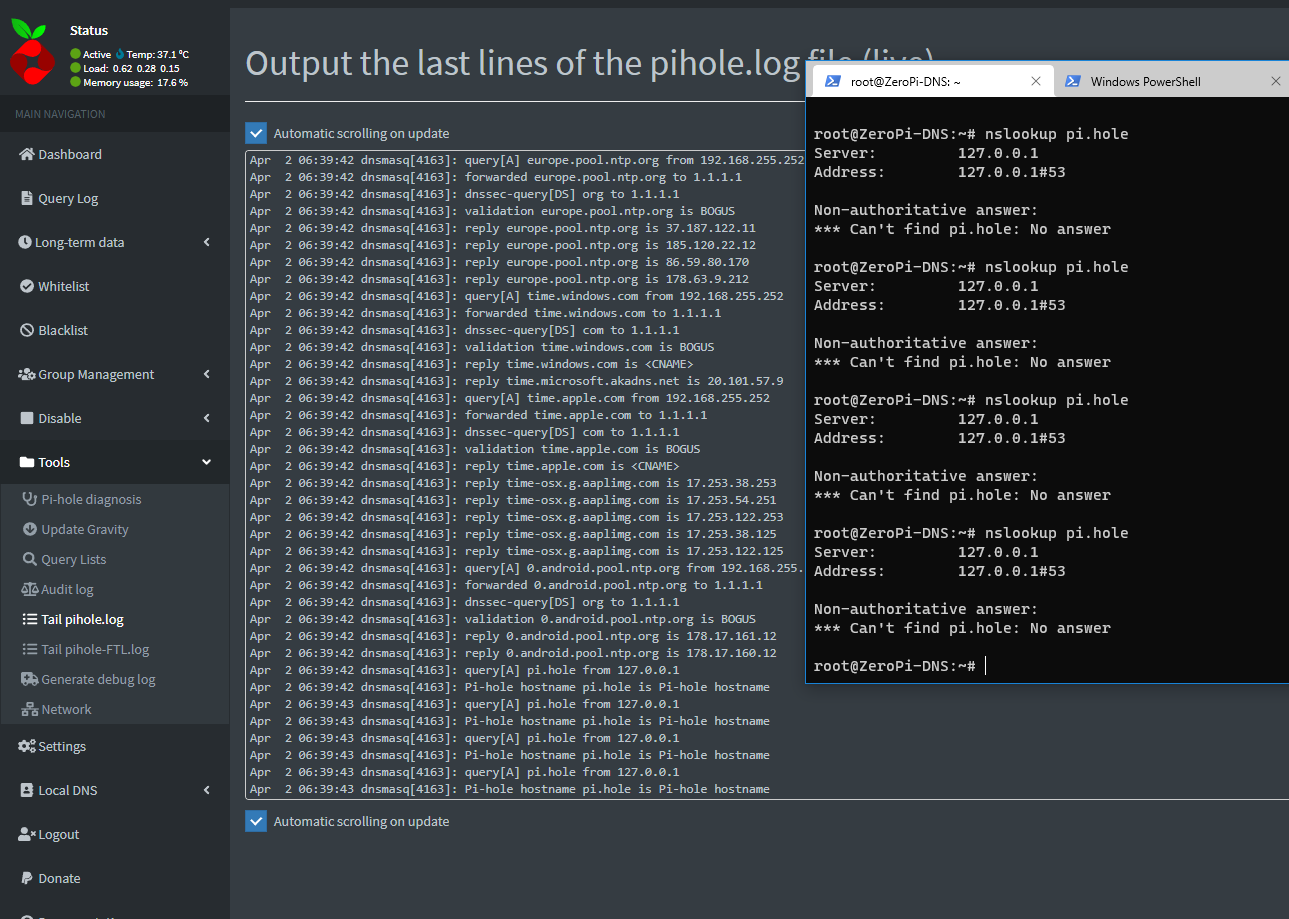This screenshot has height=919, width=1289.
Task: Click the Whitelist check-circle icon
Action: pos(27,286)
